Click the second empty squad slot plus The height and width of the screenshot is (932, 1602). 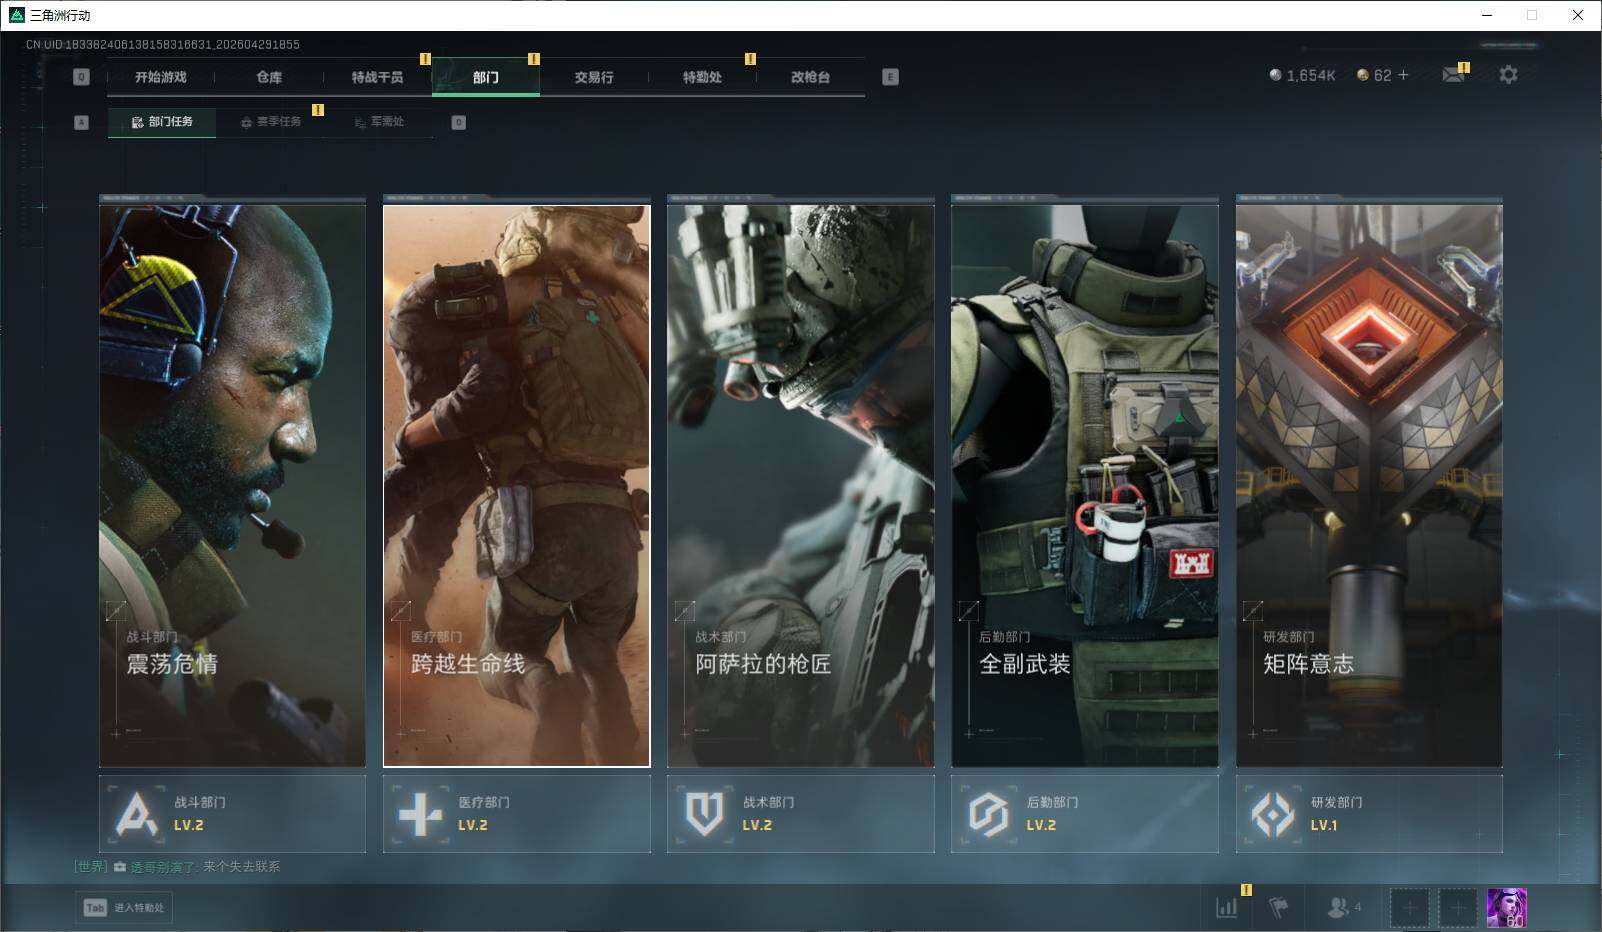coord(1457,908)
